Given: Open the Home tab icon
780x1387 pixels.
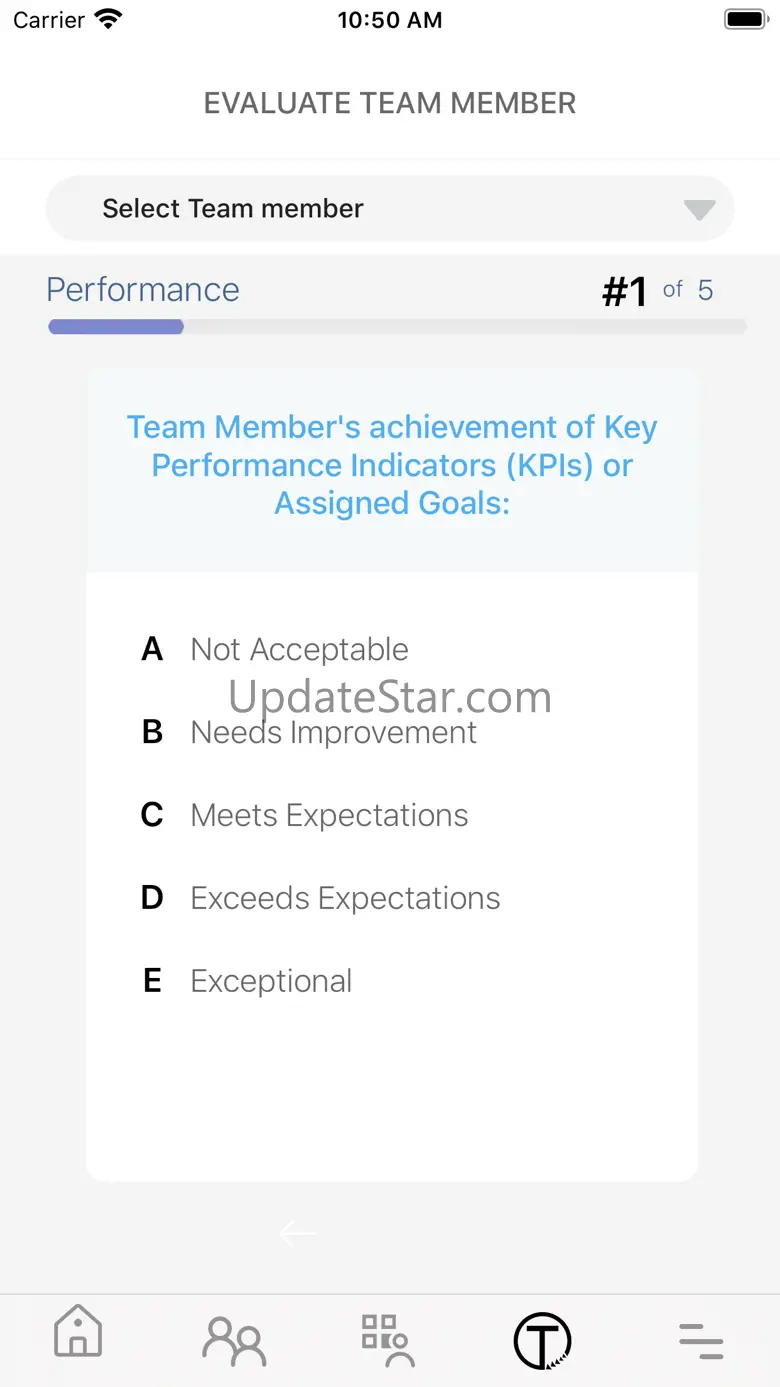Looking at the screenshot, I should click(78, 1333).
